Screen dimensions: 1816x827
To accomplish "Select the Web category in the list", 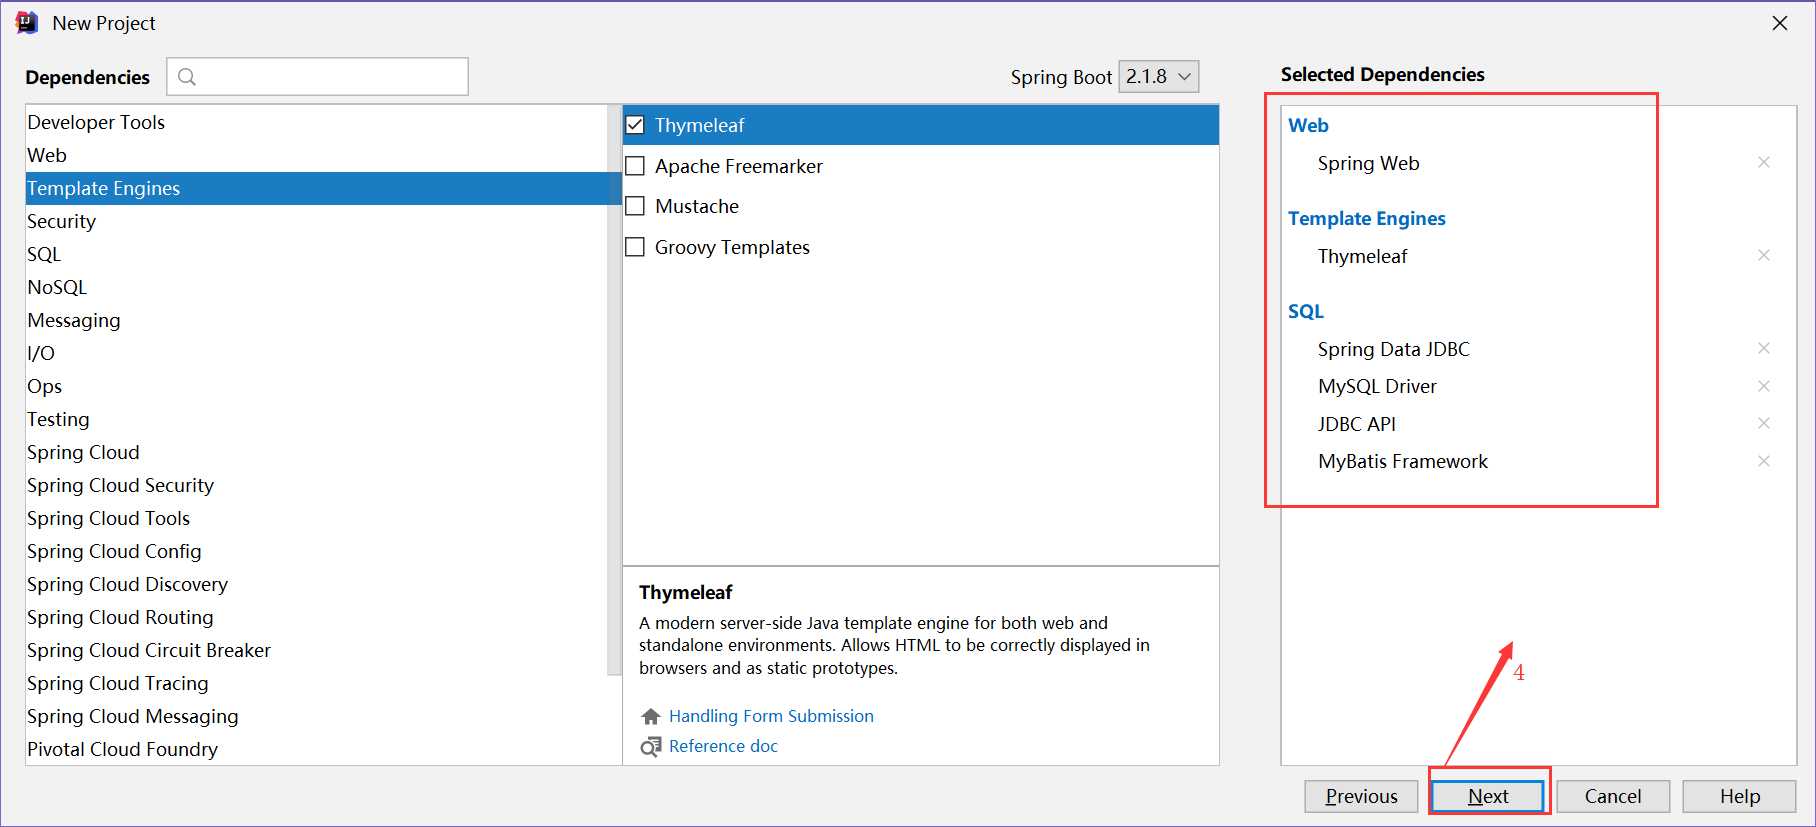I will pyautogui.click(x=316, y=155).
